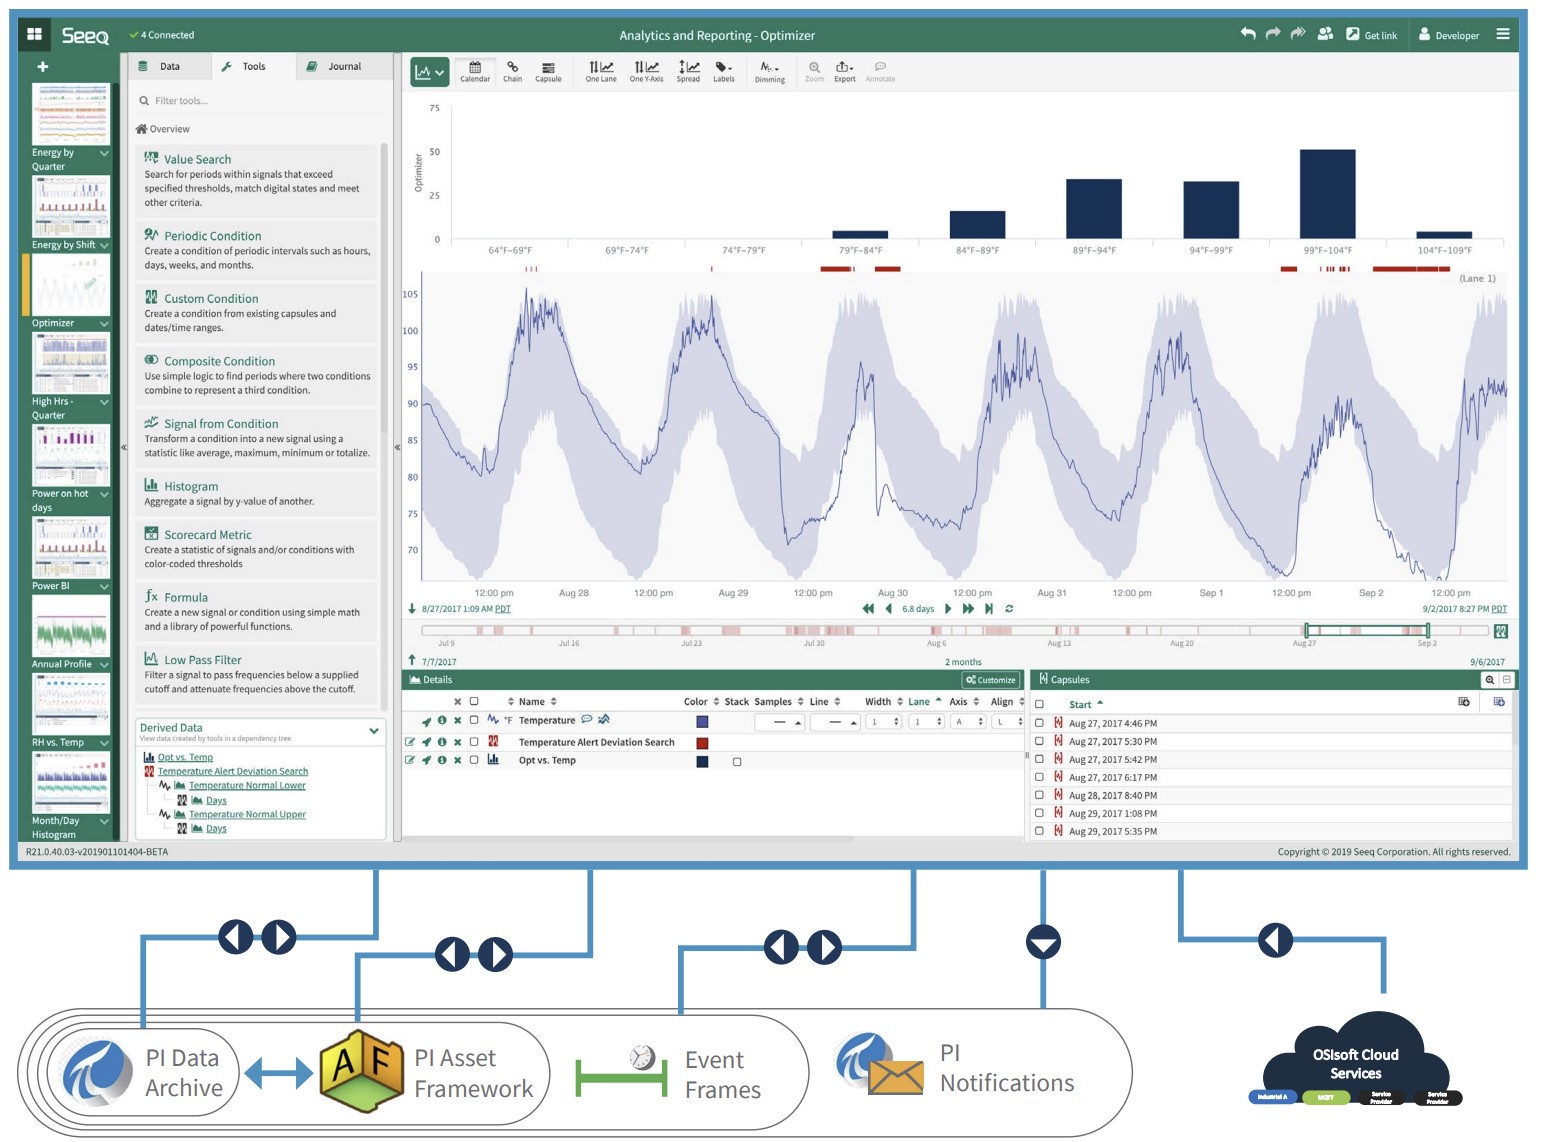This screenshot has height=1142, width=1550.
Task: Apply One Y-Axis layout
Action: pos(646,71)
